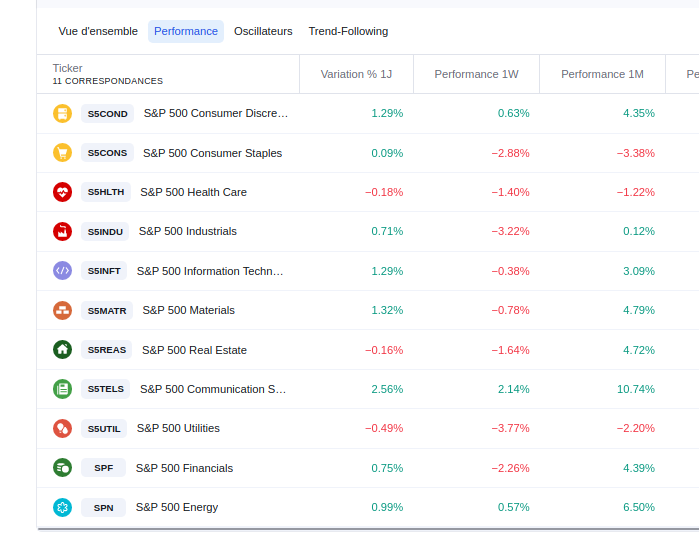Click the Industrials factory icon
This screenshot has height=547, width=699.
(x=63, y=231)
